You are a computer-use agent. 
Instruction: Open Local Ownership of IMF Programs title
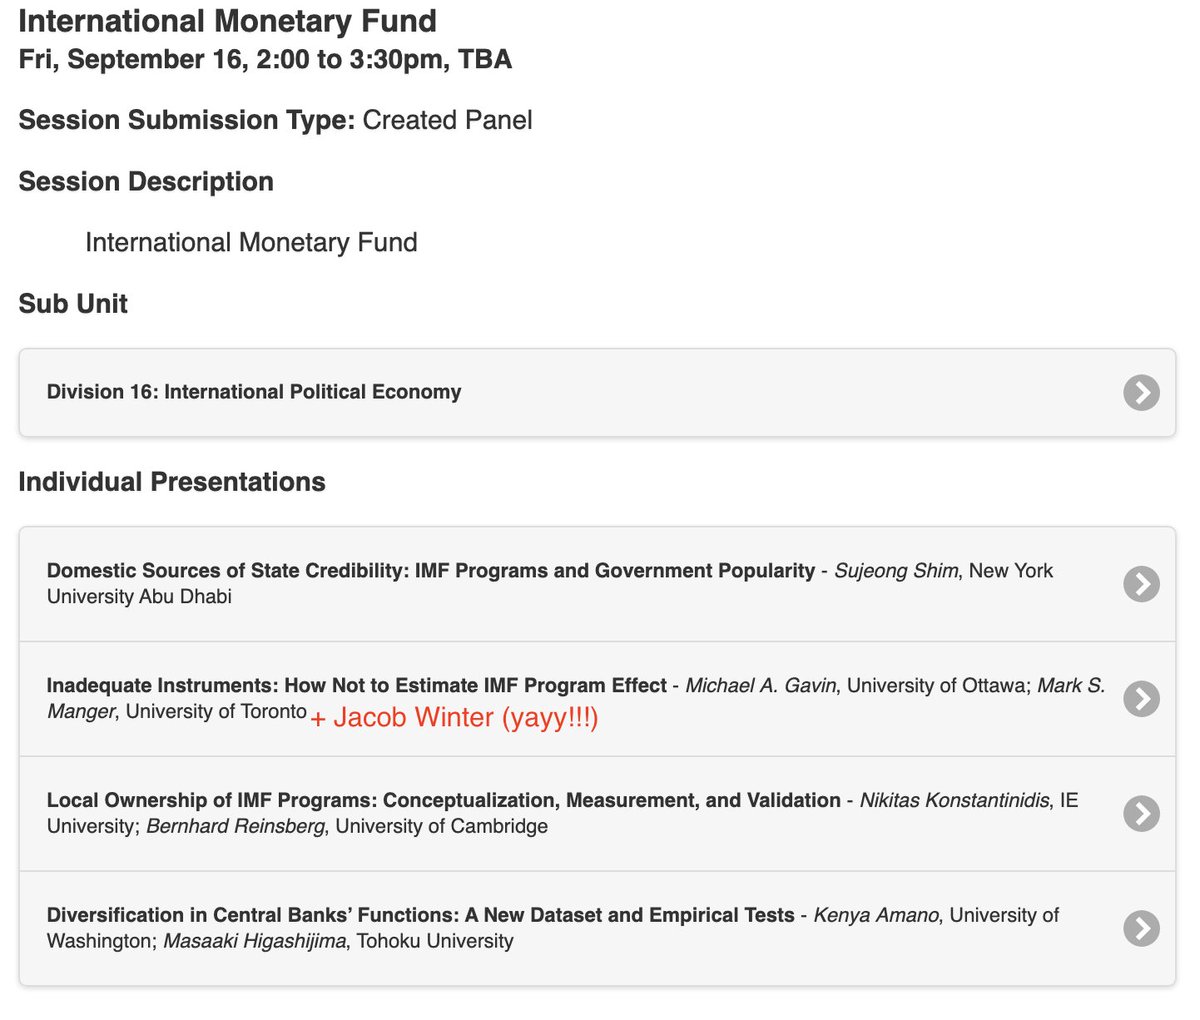(x=444, y=801)
